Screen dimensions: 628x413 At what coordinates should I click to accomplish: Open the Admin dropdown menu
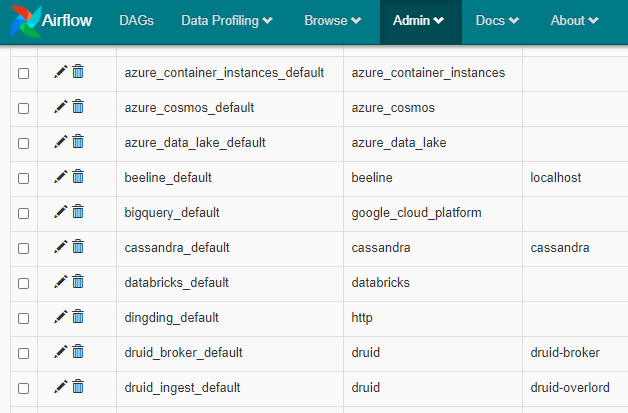(419, 21)
